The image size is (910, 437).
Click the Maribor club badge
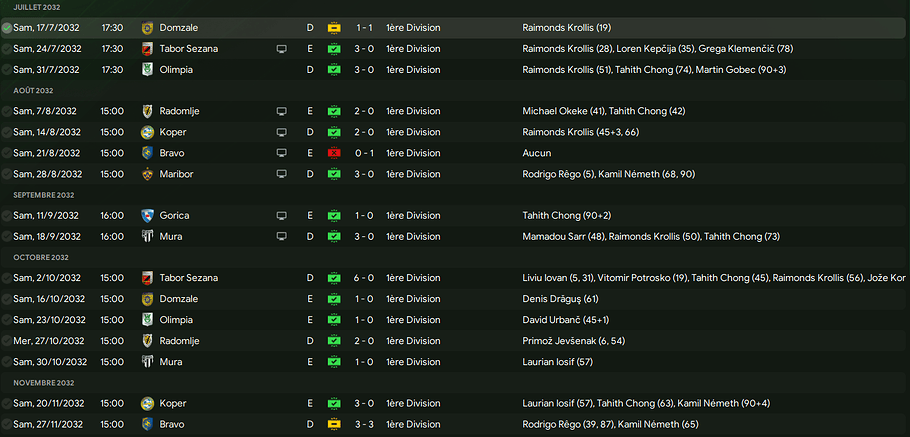tap(148, 174)
